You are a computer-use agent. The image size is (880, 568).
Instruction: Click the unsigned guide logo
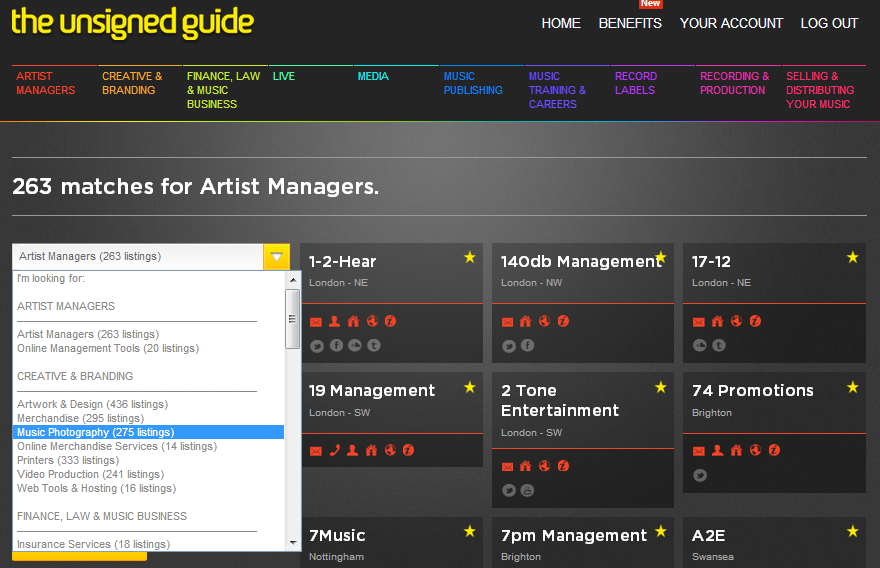(x=132, y=23)
